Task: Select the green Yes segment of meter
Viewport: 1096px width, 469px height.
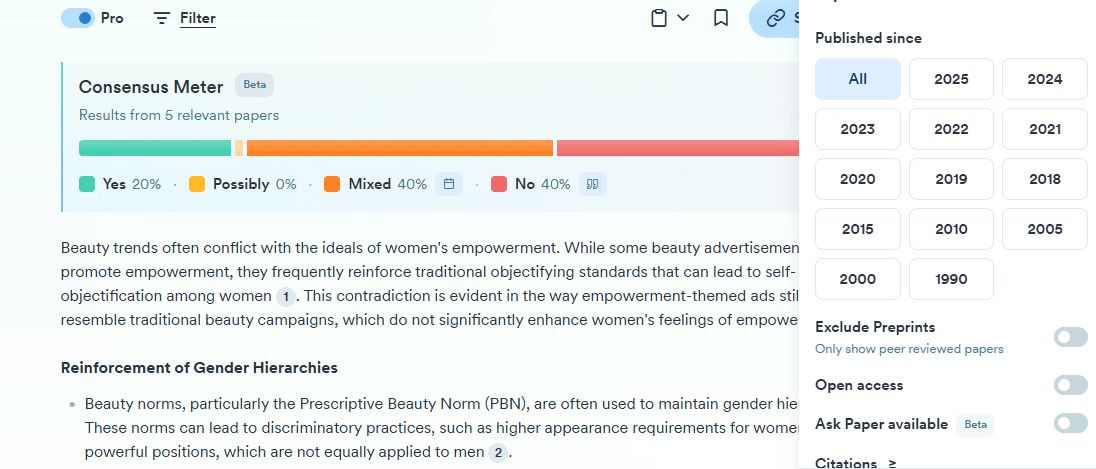Action: pos(155,148)
